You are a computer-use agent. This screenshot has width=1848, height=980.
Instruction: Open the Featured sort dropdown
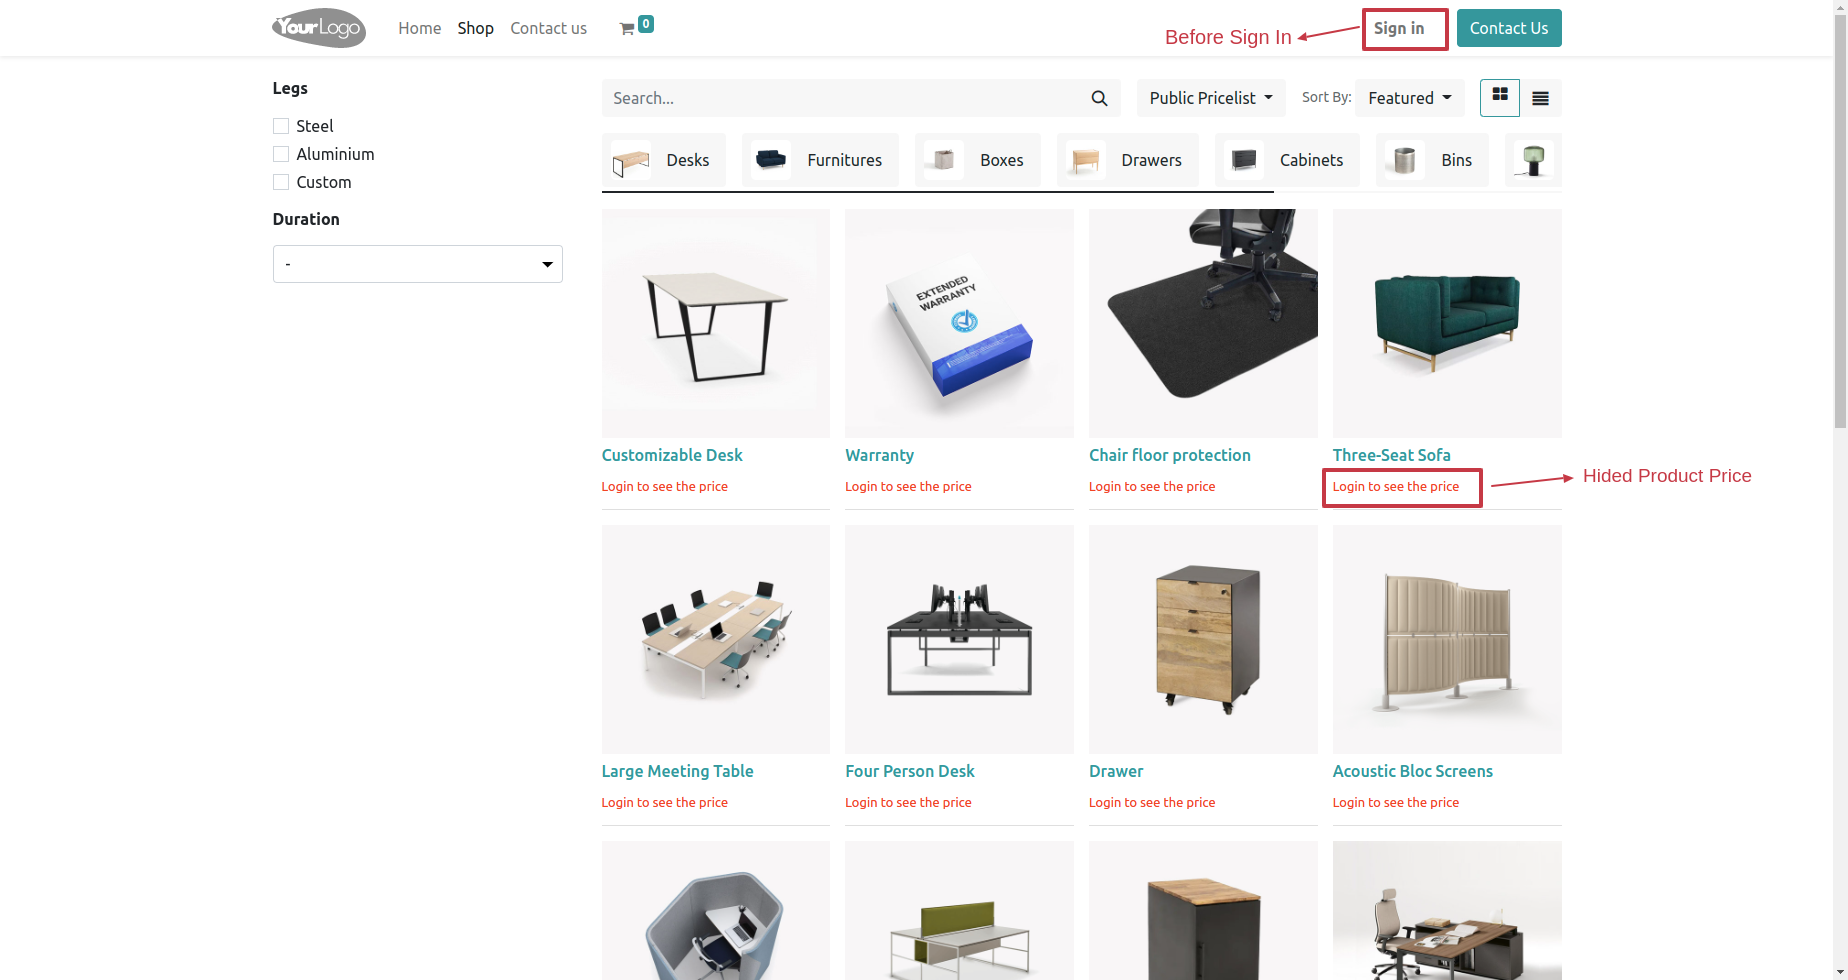pos(1410,98)
